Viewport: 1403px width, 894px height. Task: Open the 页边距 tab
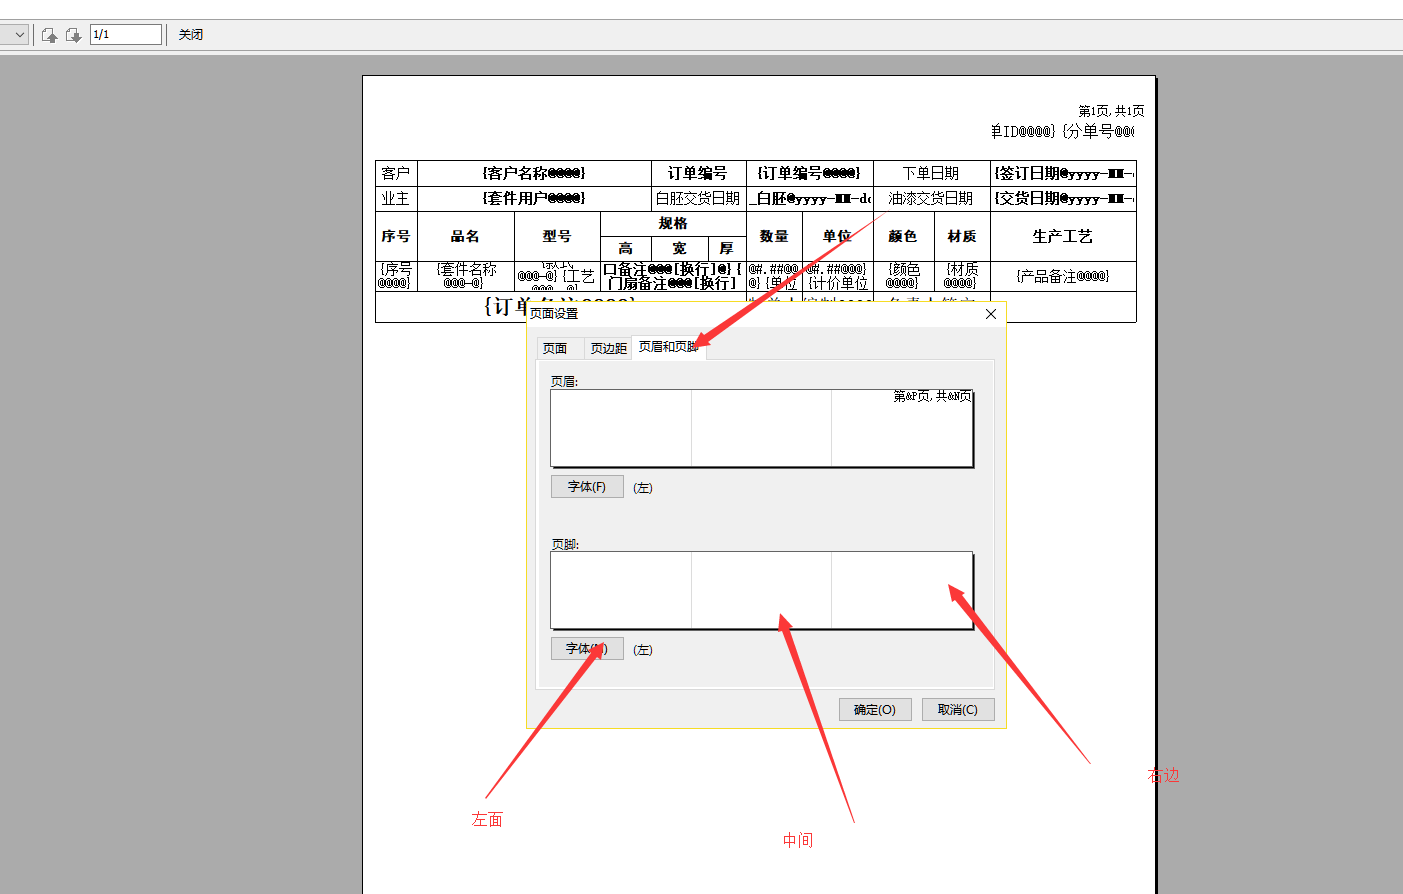(608, 348)
